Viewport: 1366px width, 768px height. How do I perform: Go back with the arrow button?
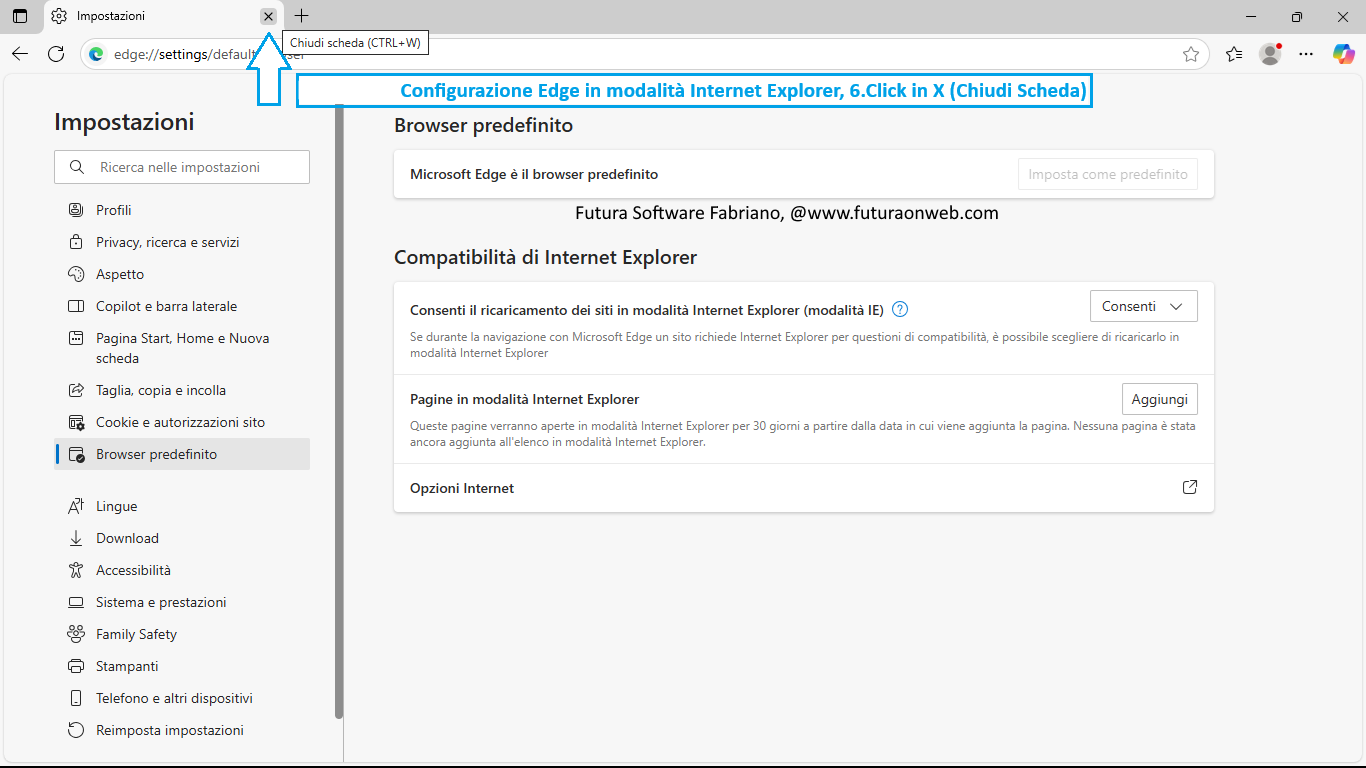pyautogui.click(x=20, y=54)
